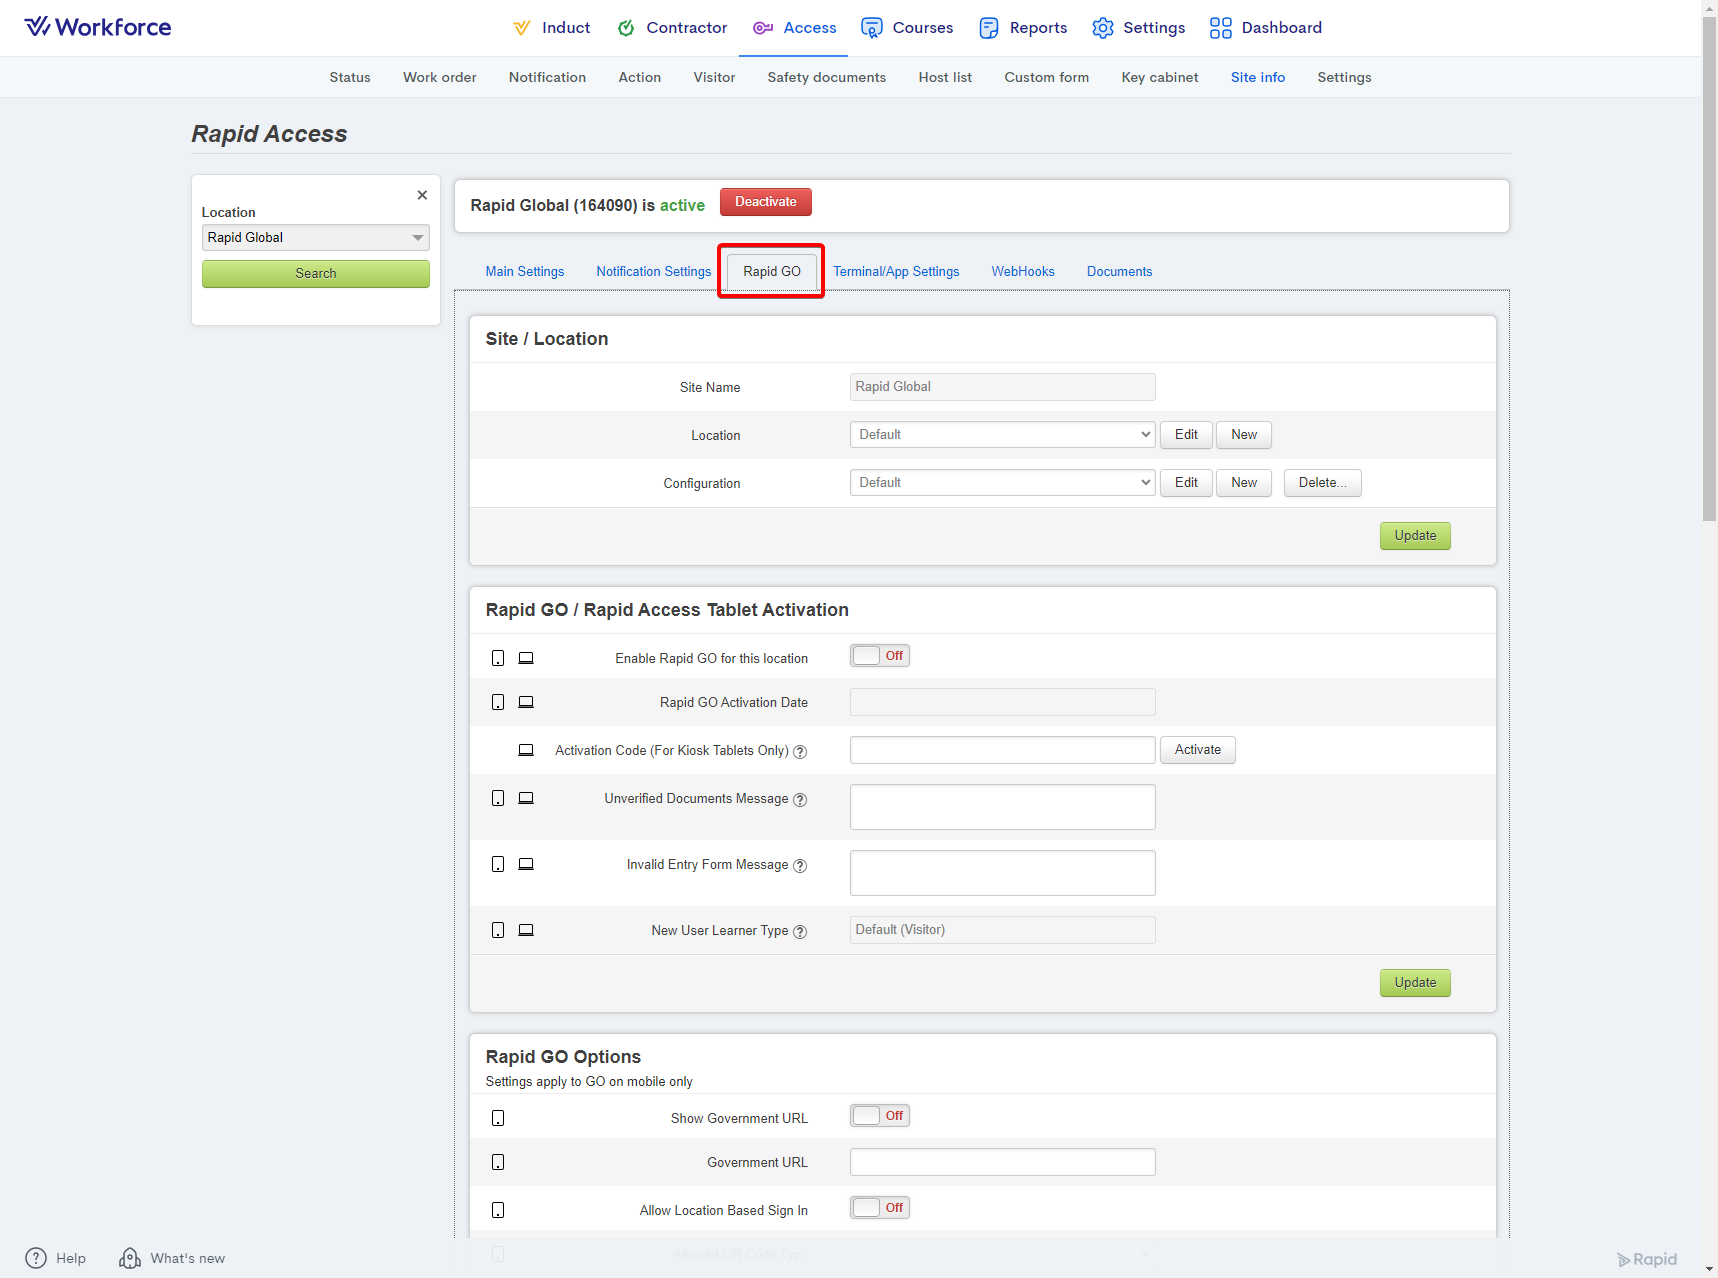Open the Notification submenu item
1718x1278 pixels.
[547, 77]
